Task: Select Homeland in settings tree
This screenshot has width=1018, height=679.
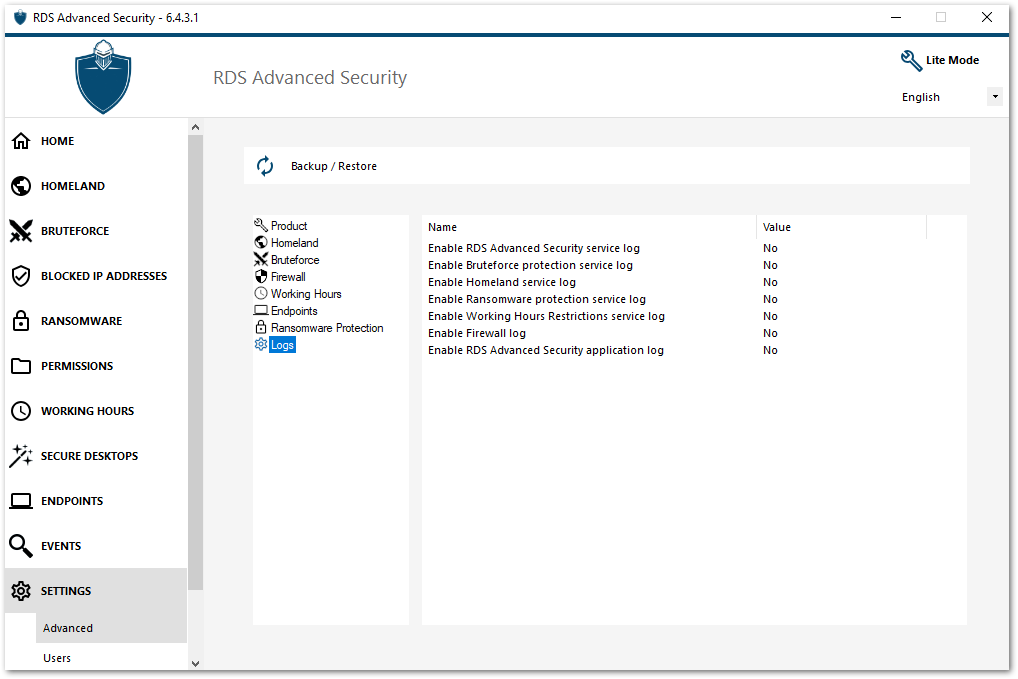Action: click(295, 242)
